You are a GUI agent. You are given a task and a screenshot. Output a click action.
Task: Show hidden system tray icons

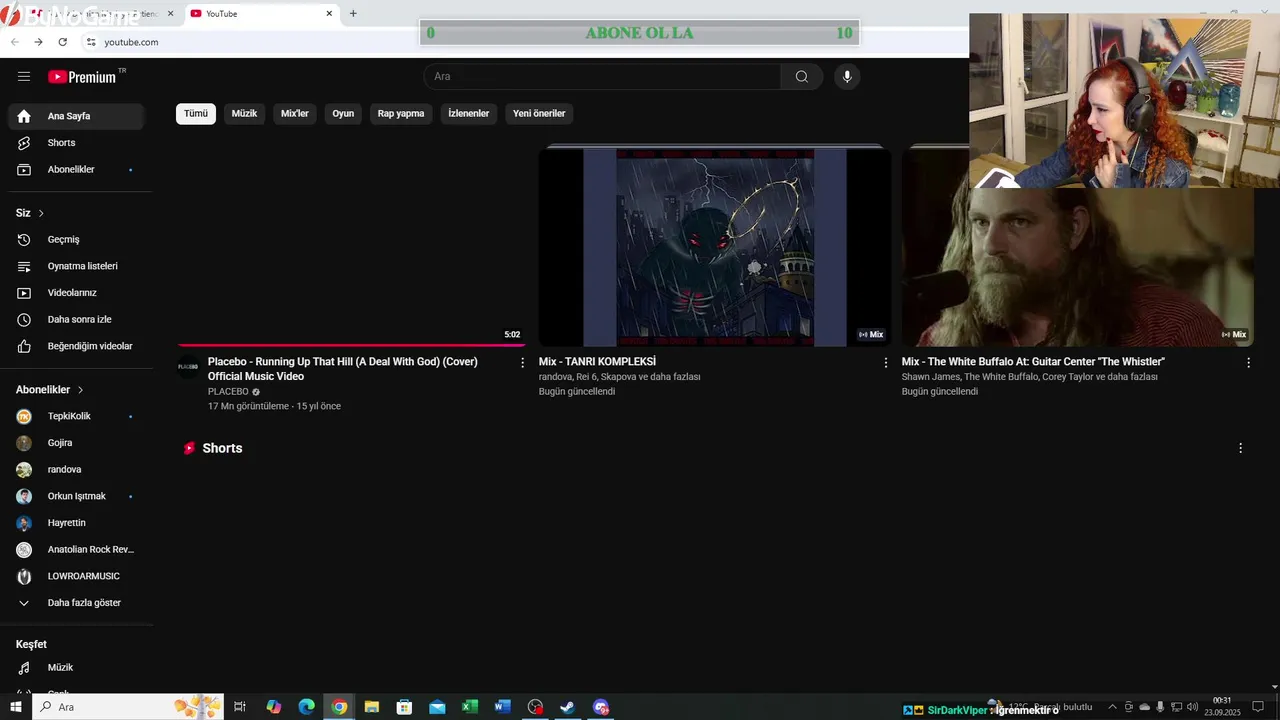point(1111,707)
